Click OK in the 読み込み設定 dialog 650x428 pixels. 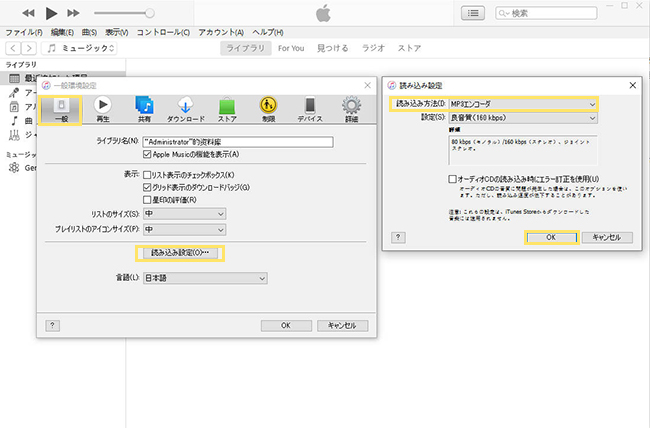(x=551, y=237)
